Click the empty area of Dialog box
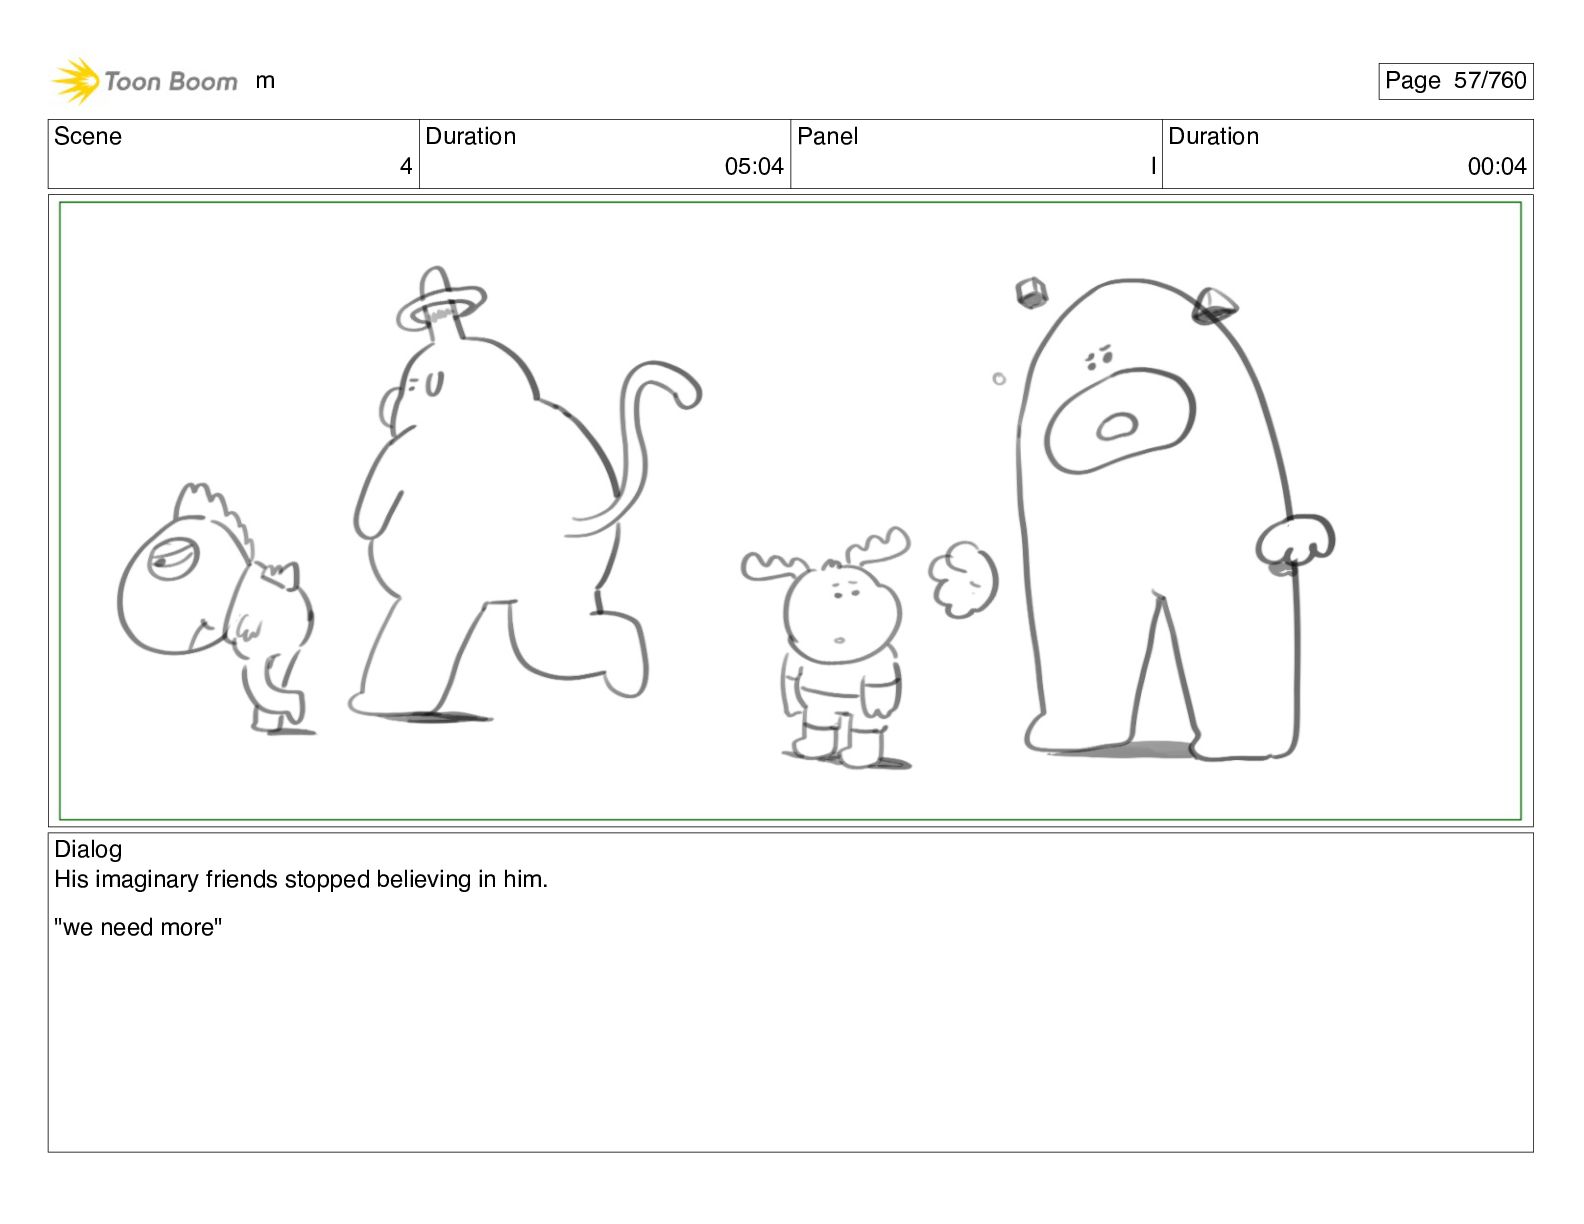 point(790,1050)
